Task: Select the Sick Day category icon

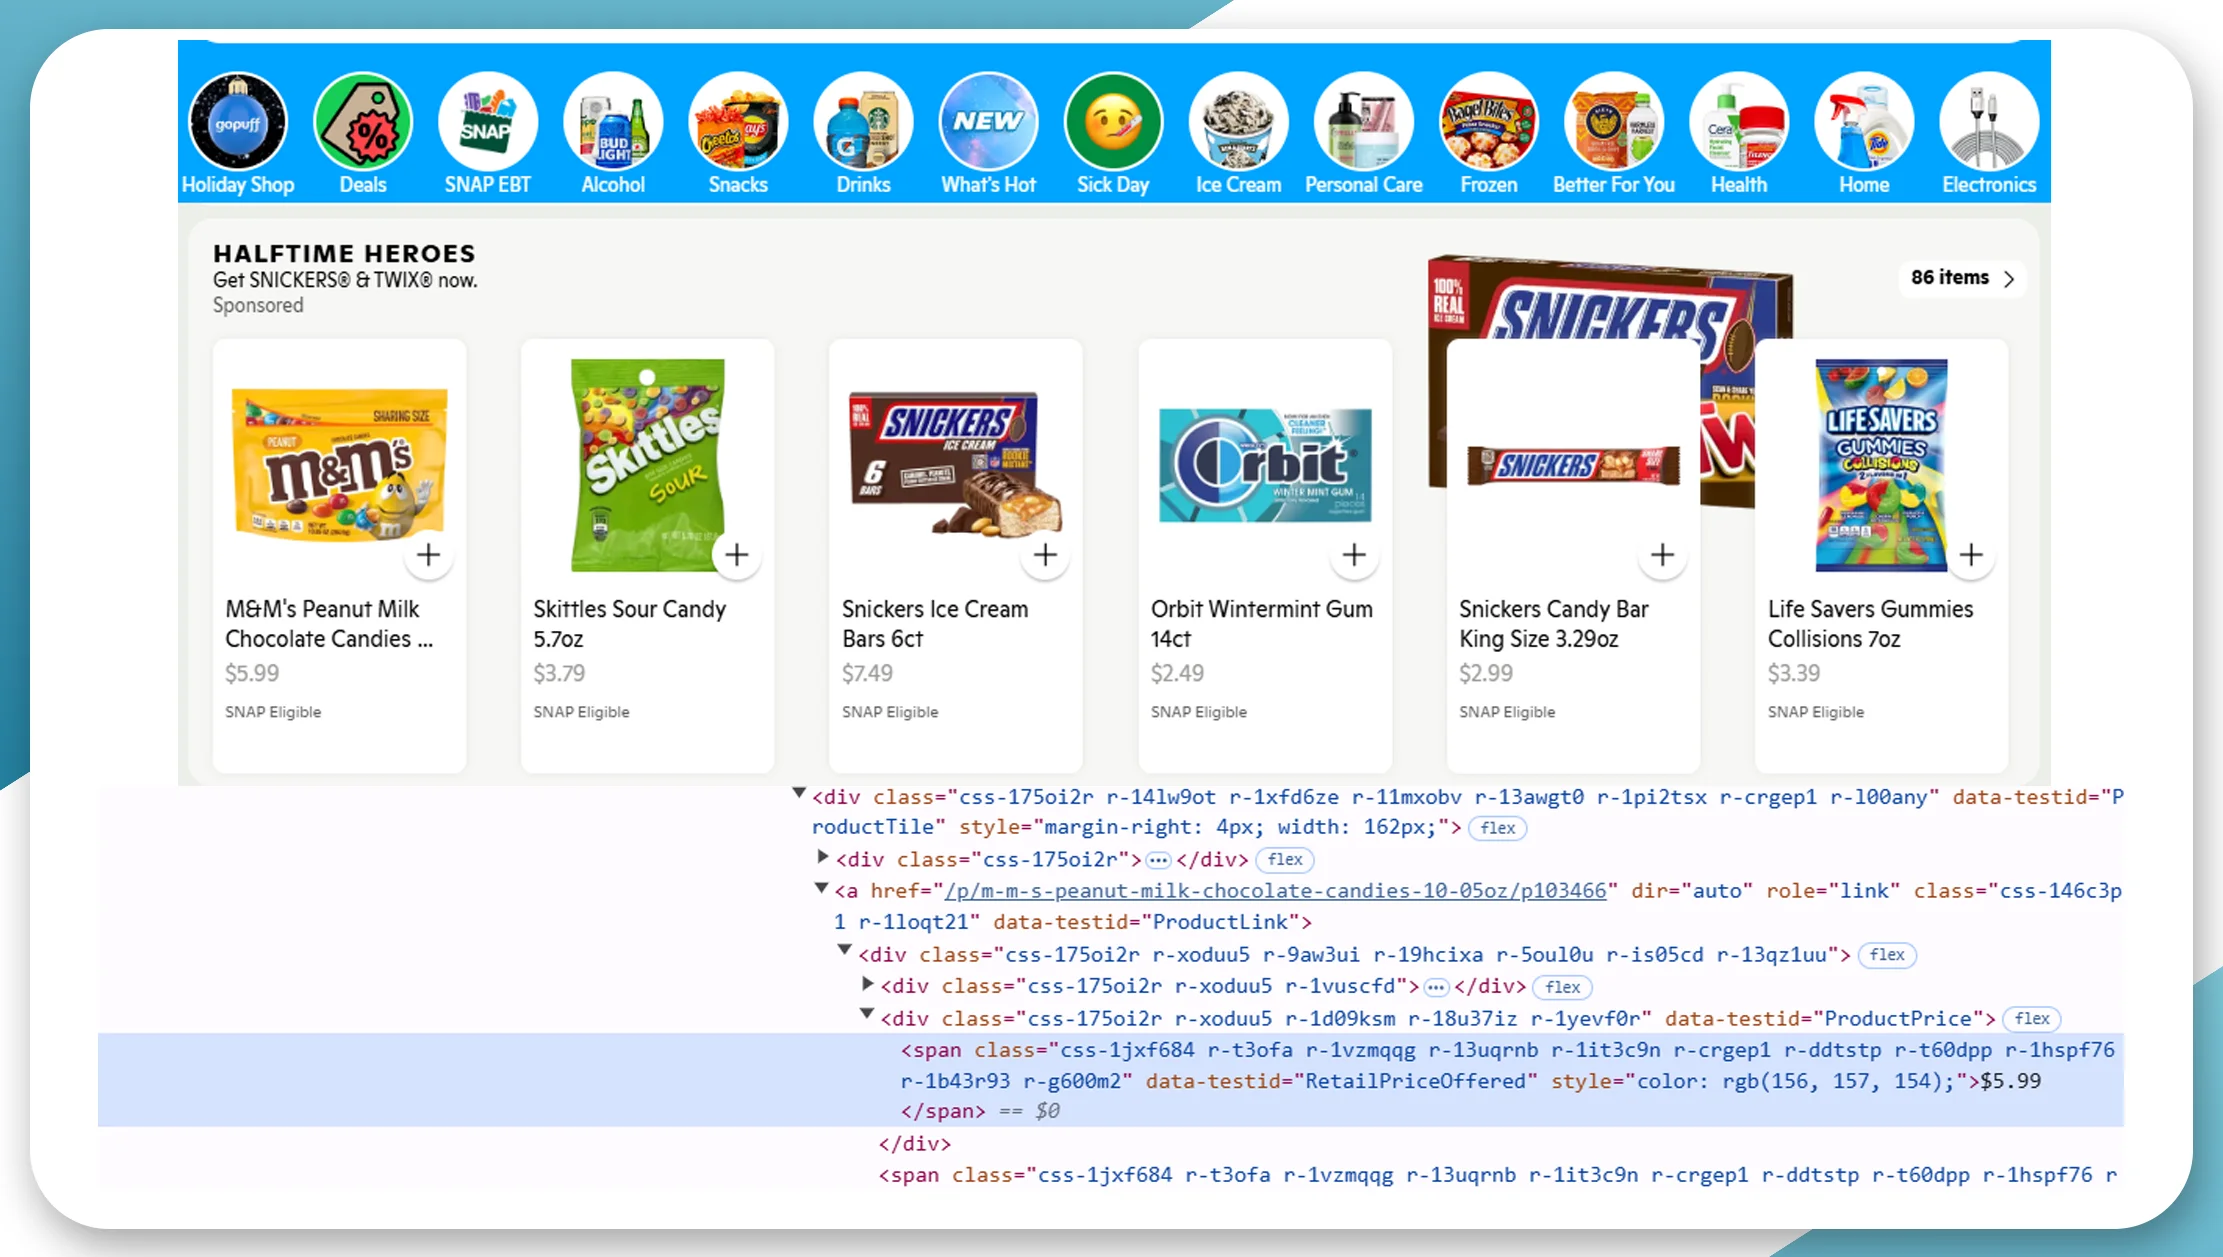Action: 1113,122
